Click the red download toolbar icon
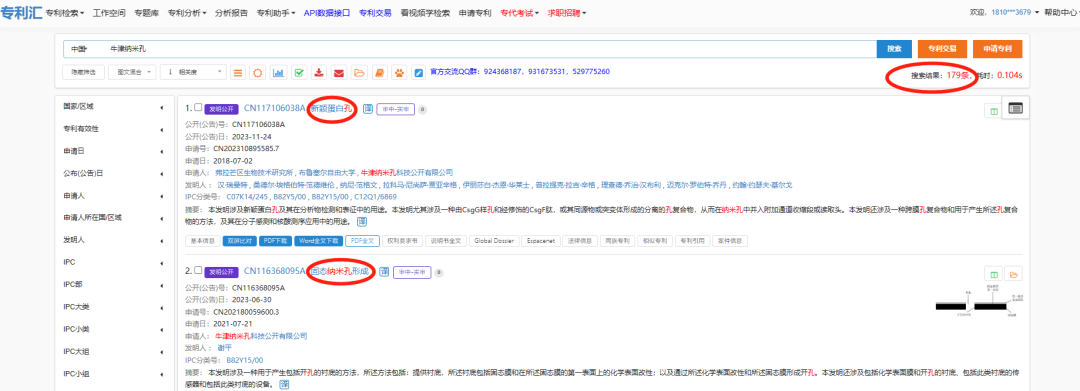The height and width of the screenshot is (391, 1080). pyautogui.click(x=319, y=72)
